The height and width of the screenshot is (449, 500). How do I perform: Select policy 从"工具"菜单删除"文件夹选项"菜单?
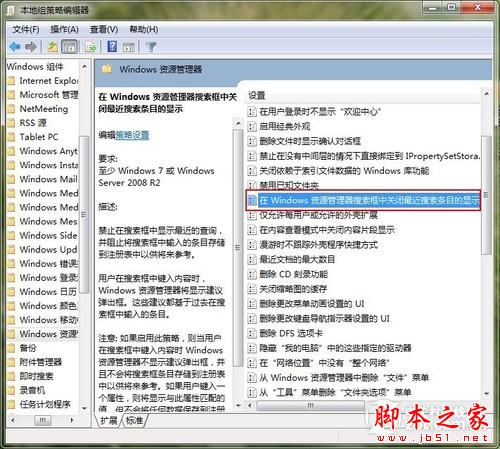pyautogui.click(x=335, y=392)
